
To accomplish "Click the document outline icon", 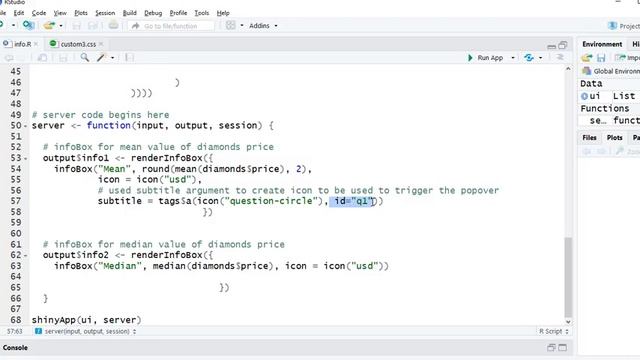I will pyautogui.click(x=560, y=58).
